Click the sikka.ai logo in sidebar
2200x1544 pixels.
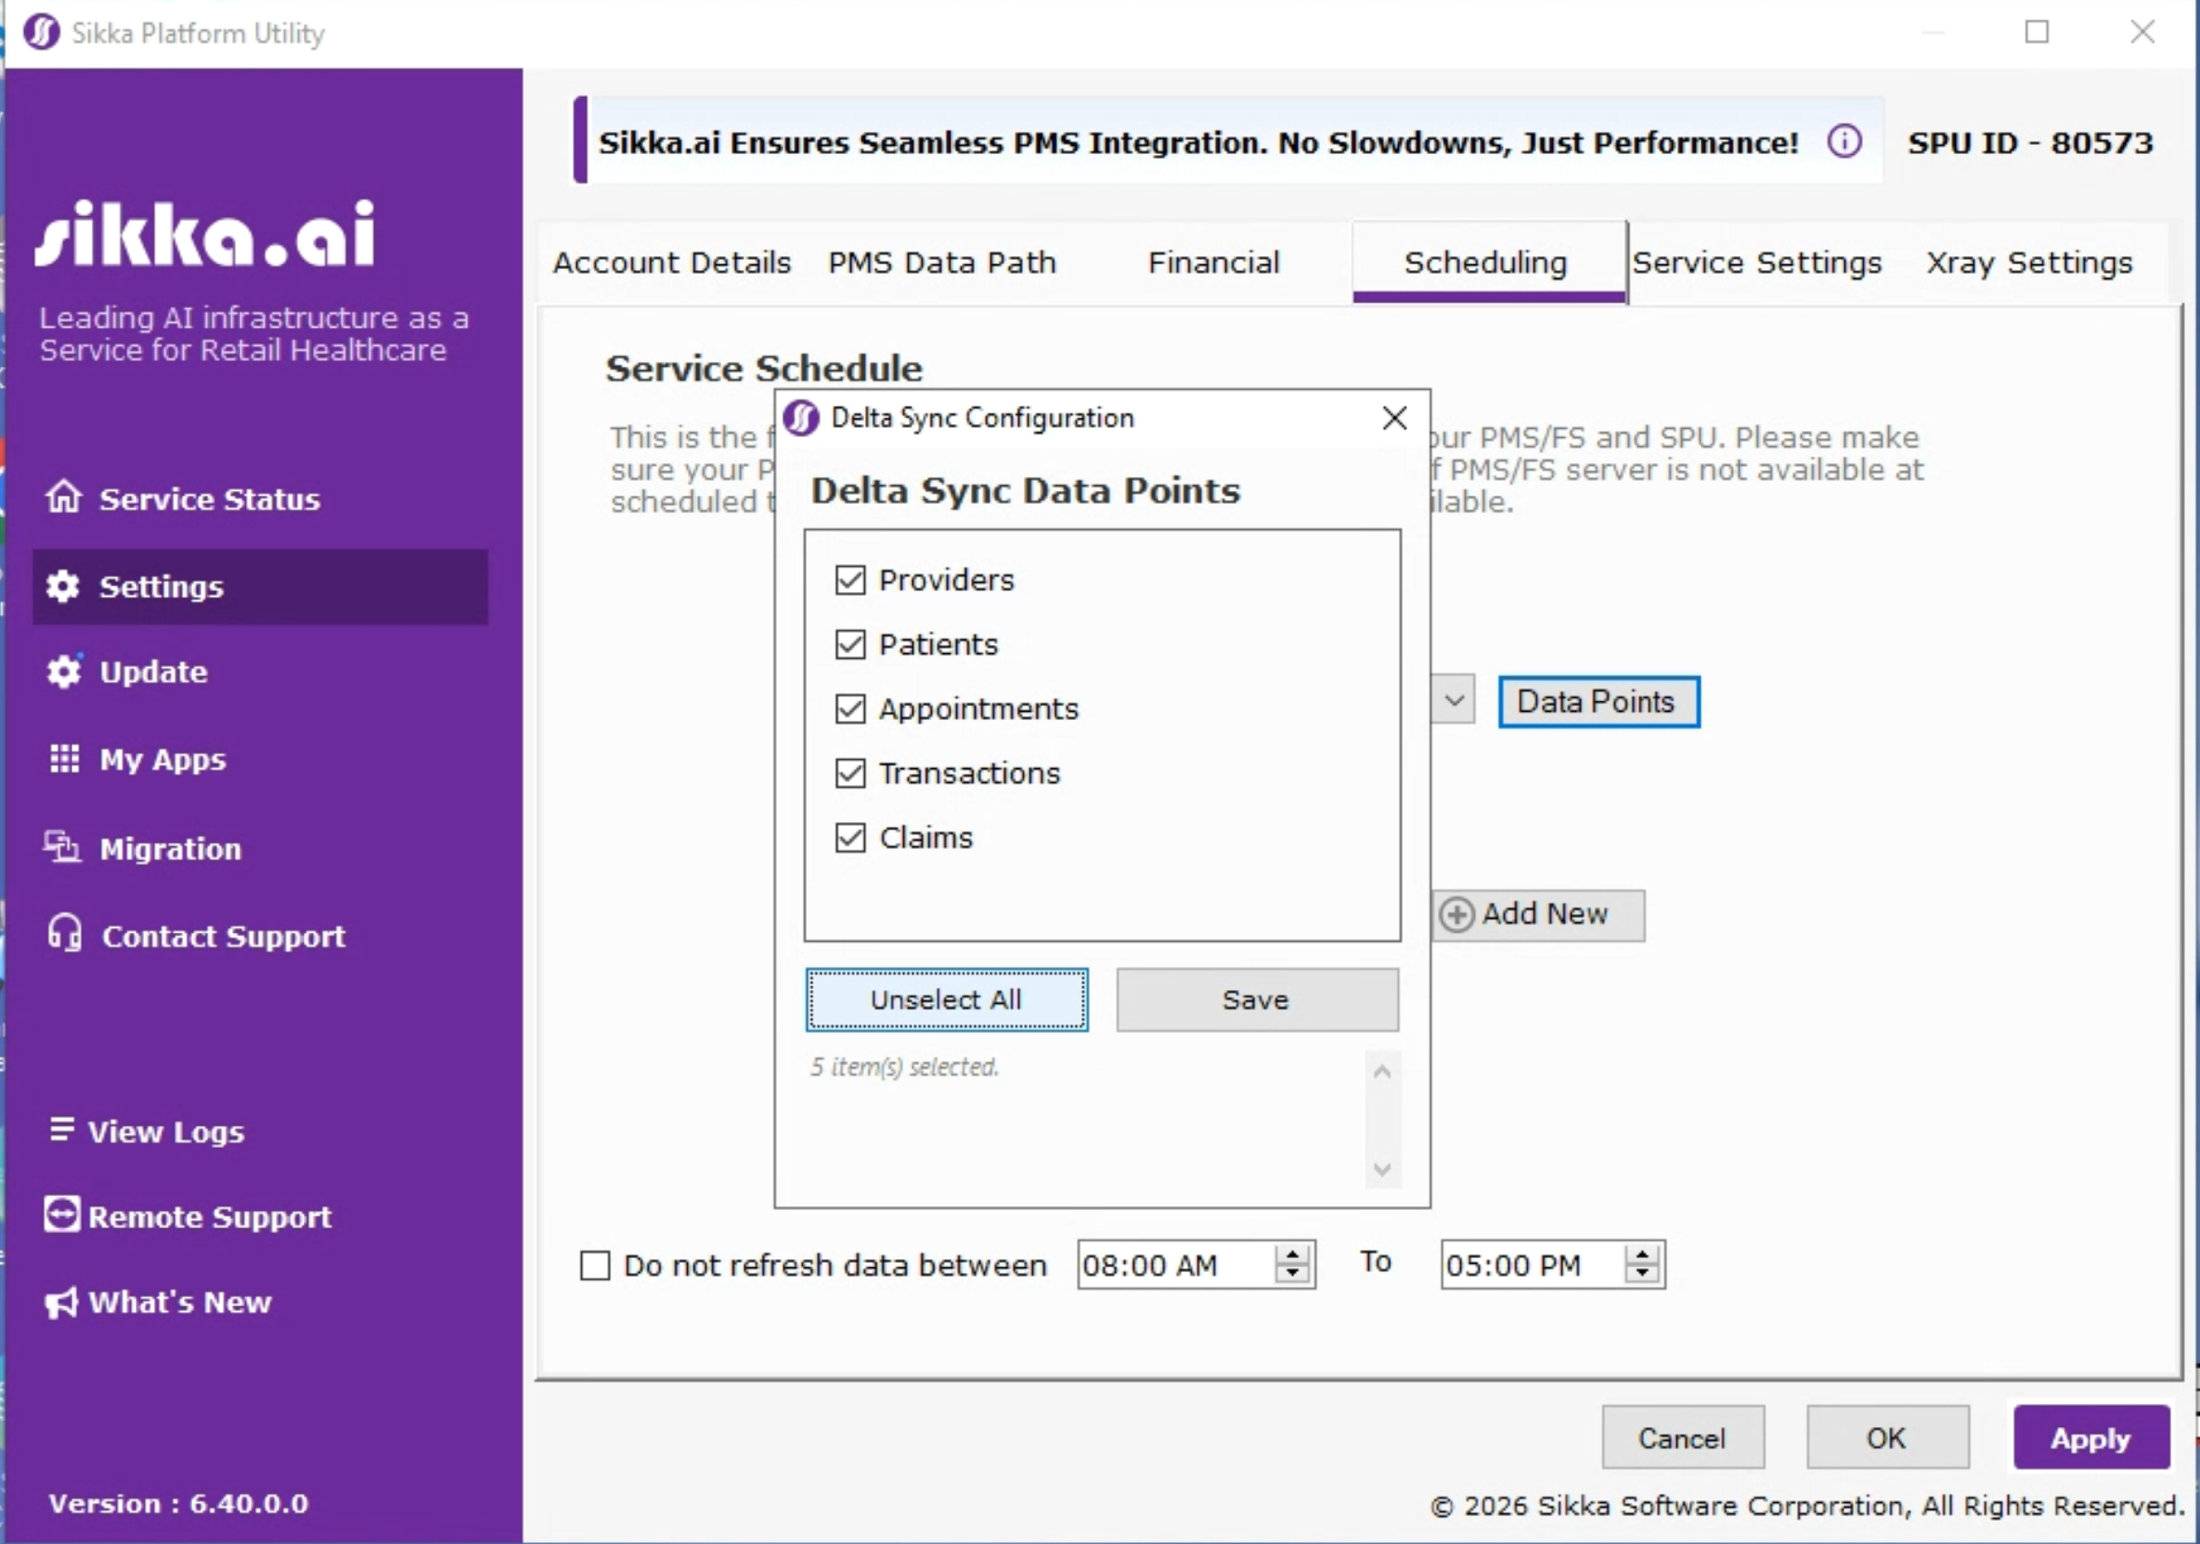(205, 234)
